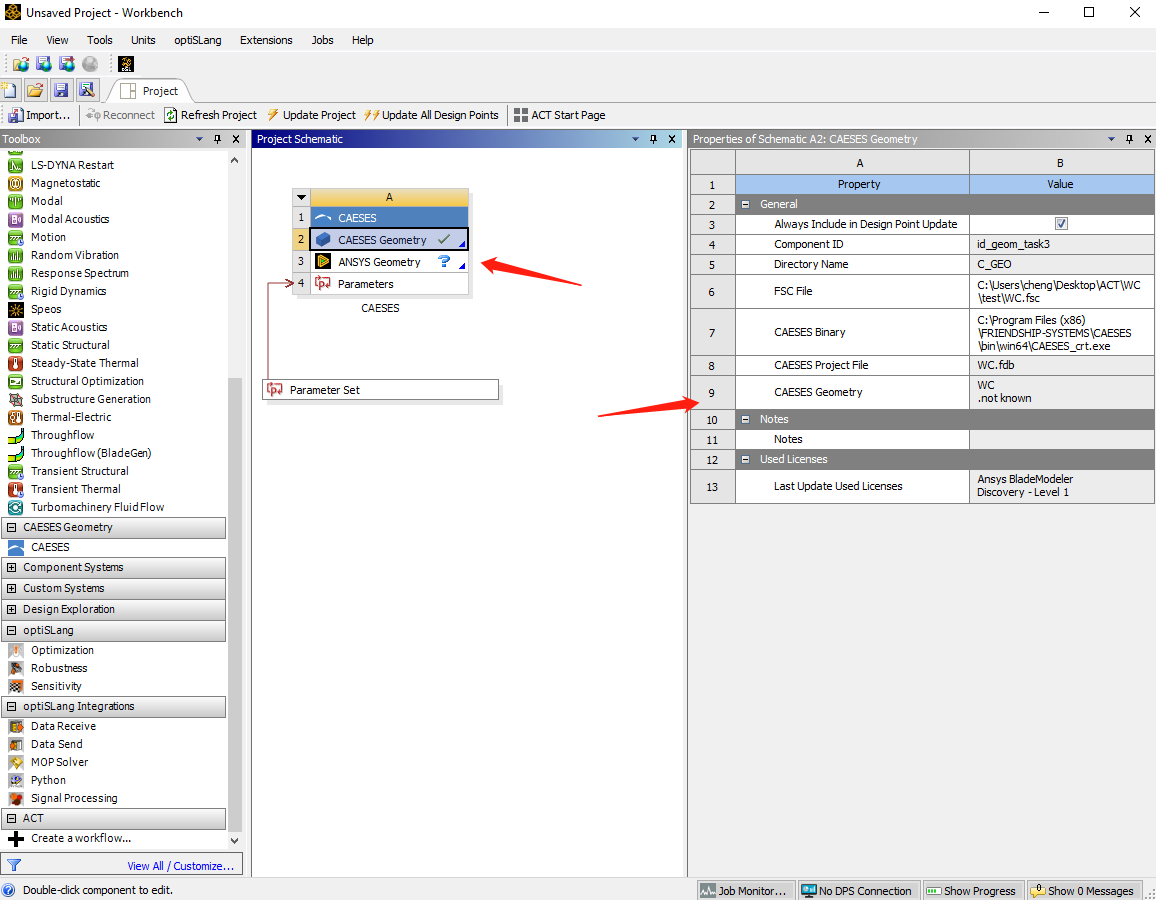Viewport: 1156px width, 900px height.
Task: Select Speos in the Toolbox
Action: point(46,309)
